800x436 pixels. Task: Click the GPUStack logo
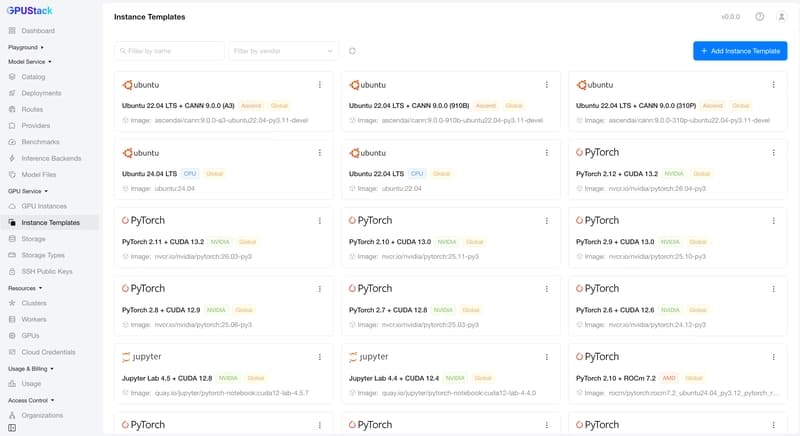pos(30,11)
